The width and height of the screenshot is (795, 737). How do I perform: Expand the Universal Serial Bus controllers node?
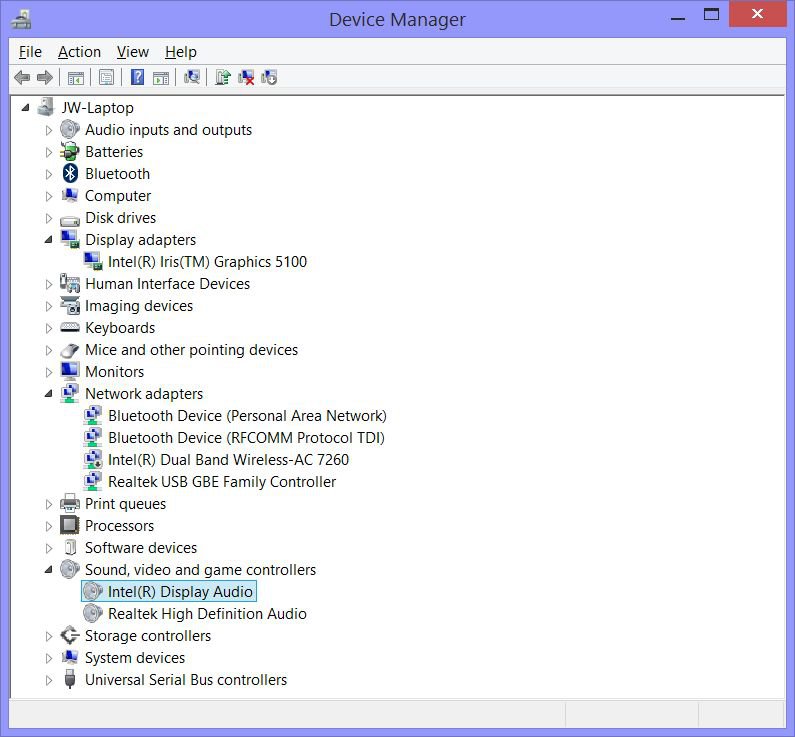tap(48, 680)
